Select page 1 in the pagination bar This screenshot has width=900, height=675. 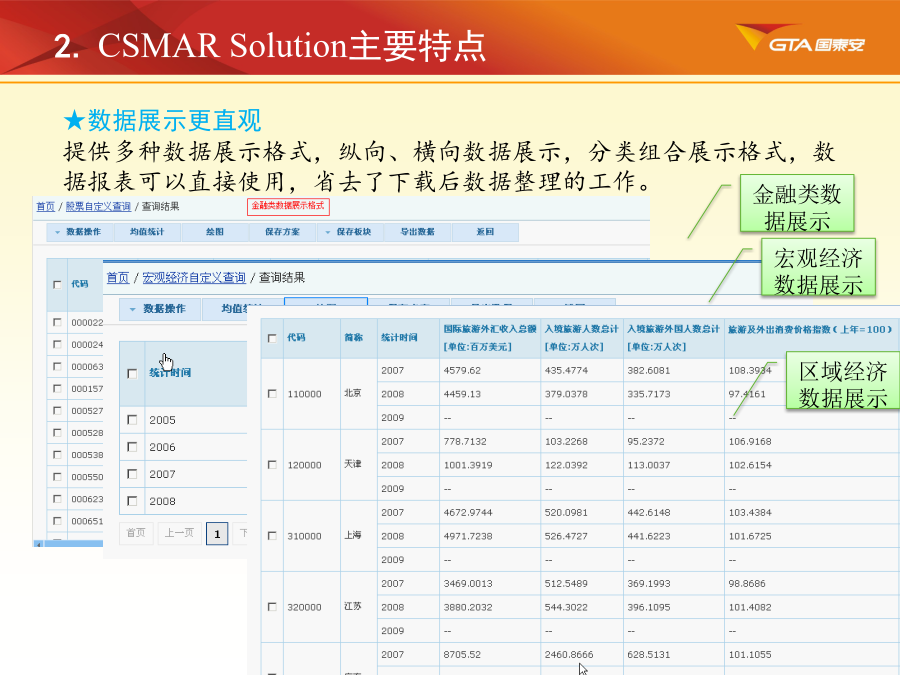[217, 534]
